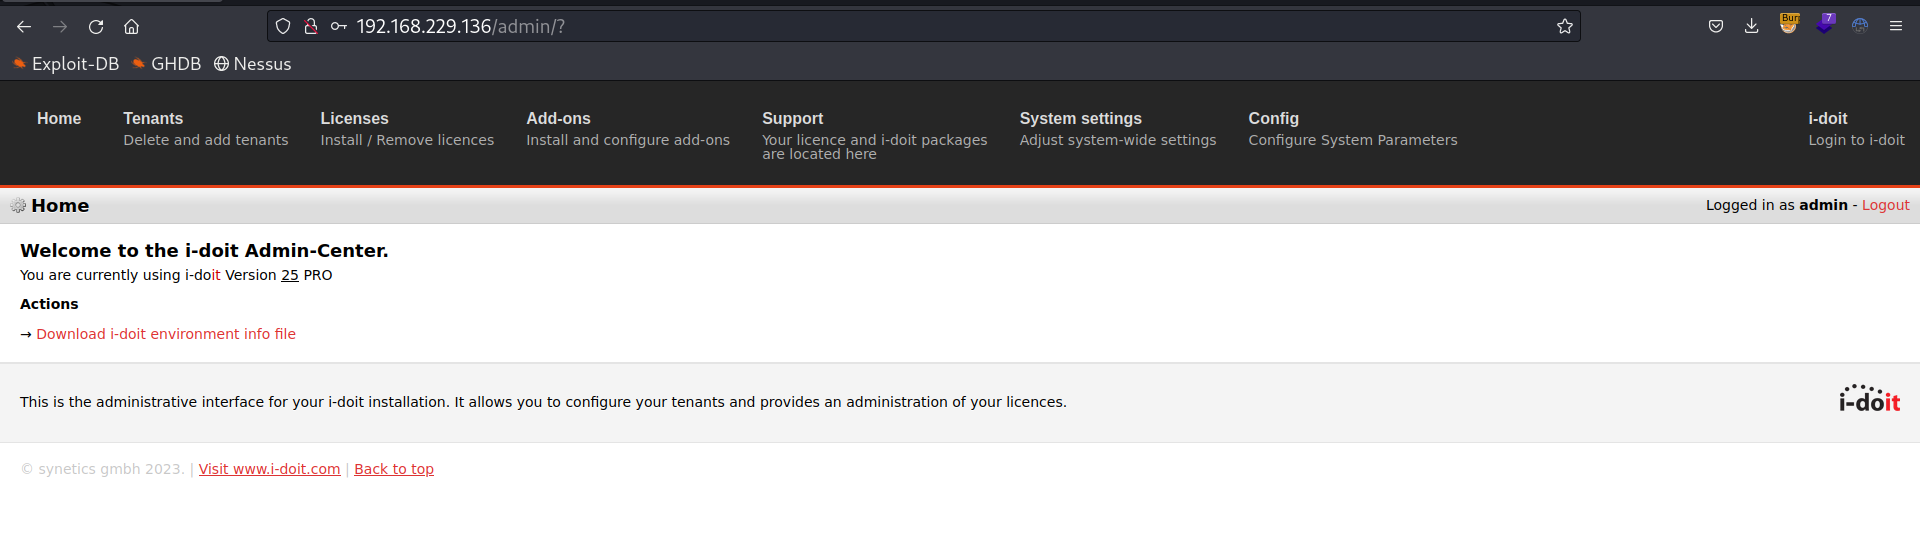Bookmark this page with the star icon
Screen dimensions: 1920x548
(x=1565, y=27)
